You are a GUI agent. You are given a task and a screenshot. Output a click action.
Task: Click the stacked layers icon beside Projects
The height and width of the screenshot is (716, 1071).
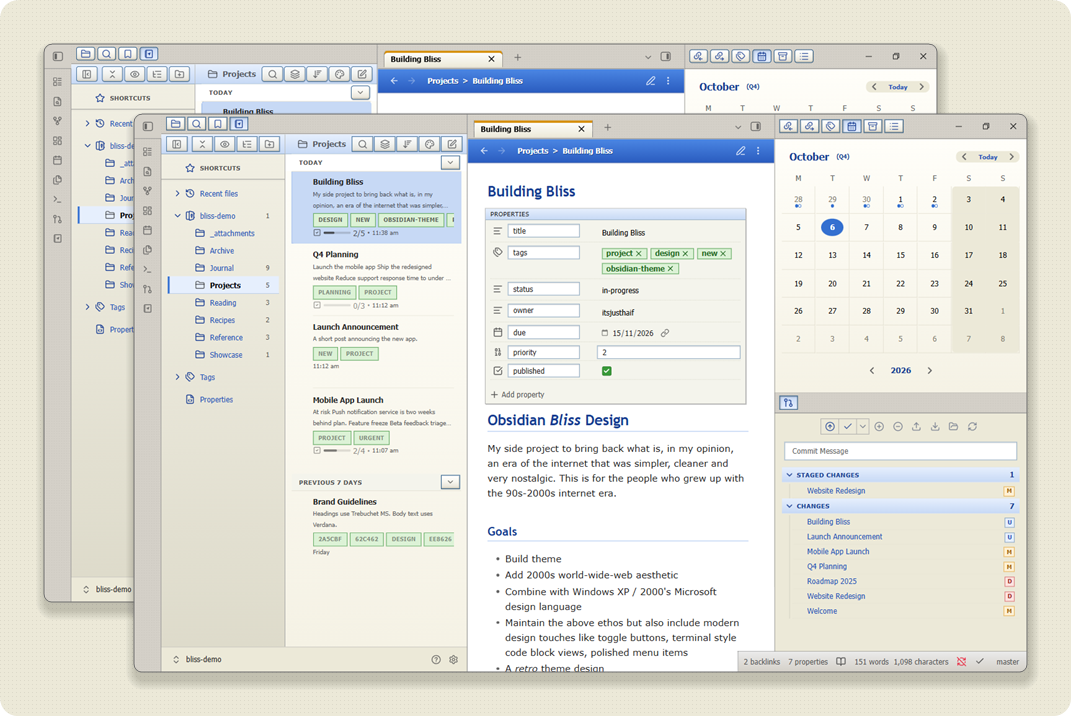(385, 144)
